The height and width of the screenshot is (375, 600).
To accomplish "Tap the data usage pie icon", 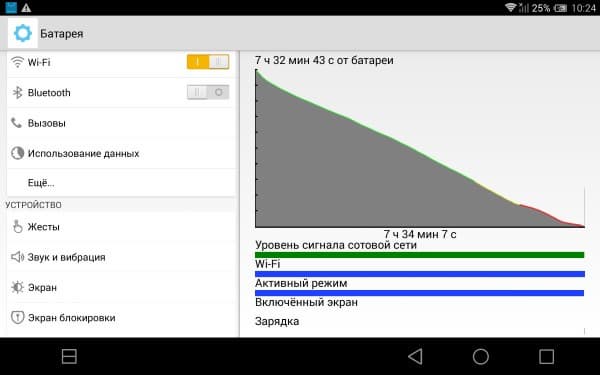I will (17, 153).
